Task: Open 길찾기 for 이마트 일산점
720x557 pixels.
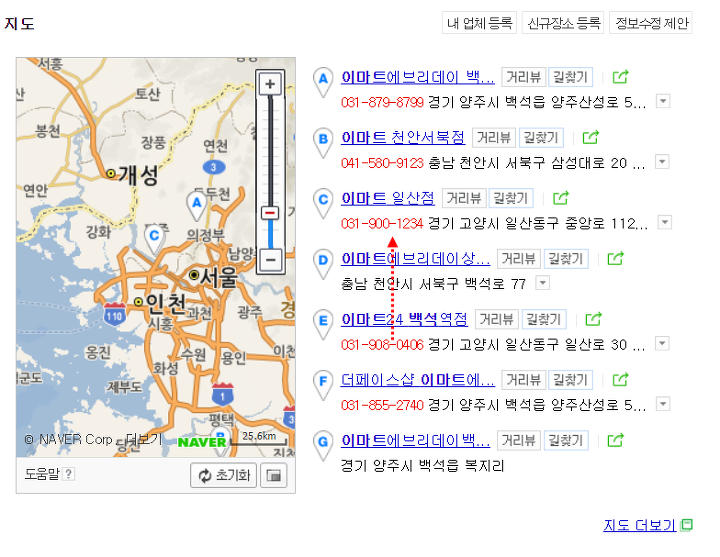Action: coord(511,198)
